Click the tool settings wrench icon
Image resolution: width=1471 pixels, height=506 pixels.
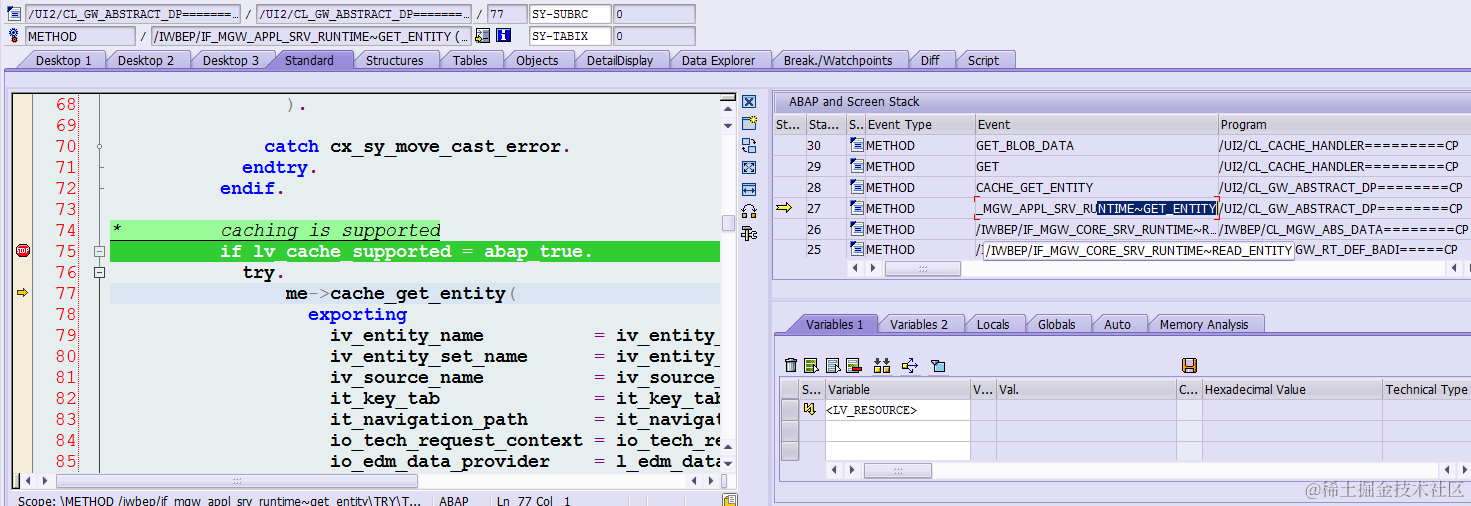point(748,233)
